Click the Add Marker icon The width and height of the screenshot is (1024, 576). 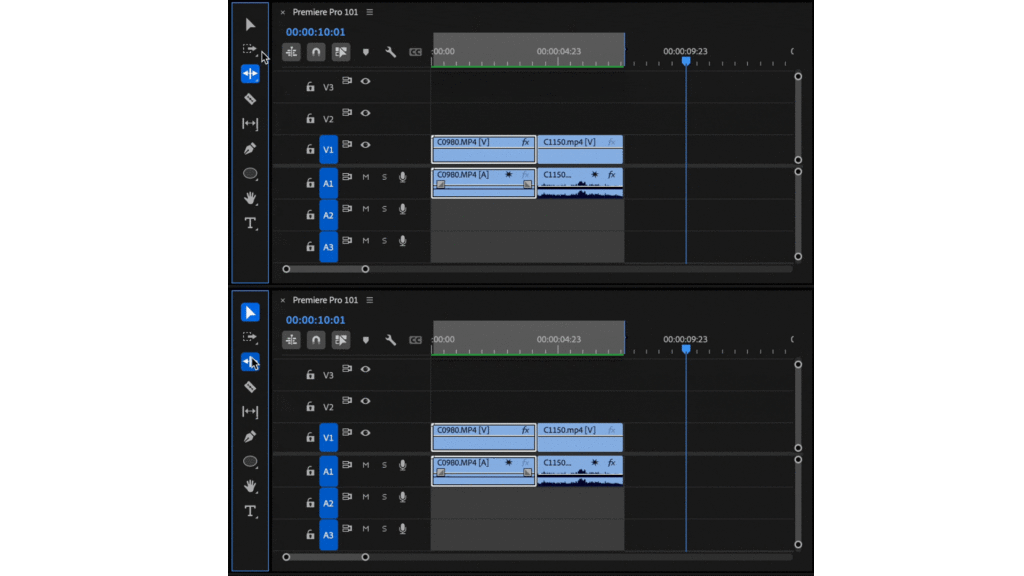click(365, 51)
